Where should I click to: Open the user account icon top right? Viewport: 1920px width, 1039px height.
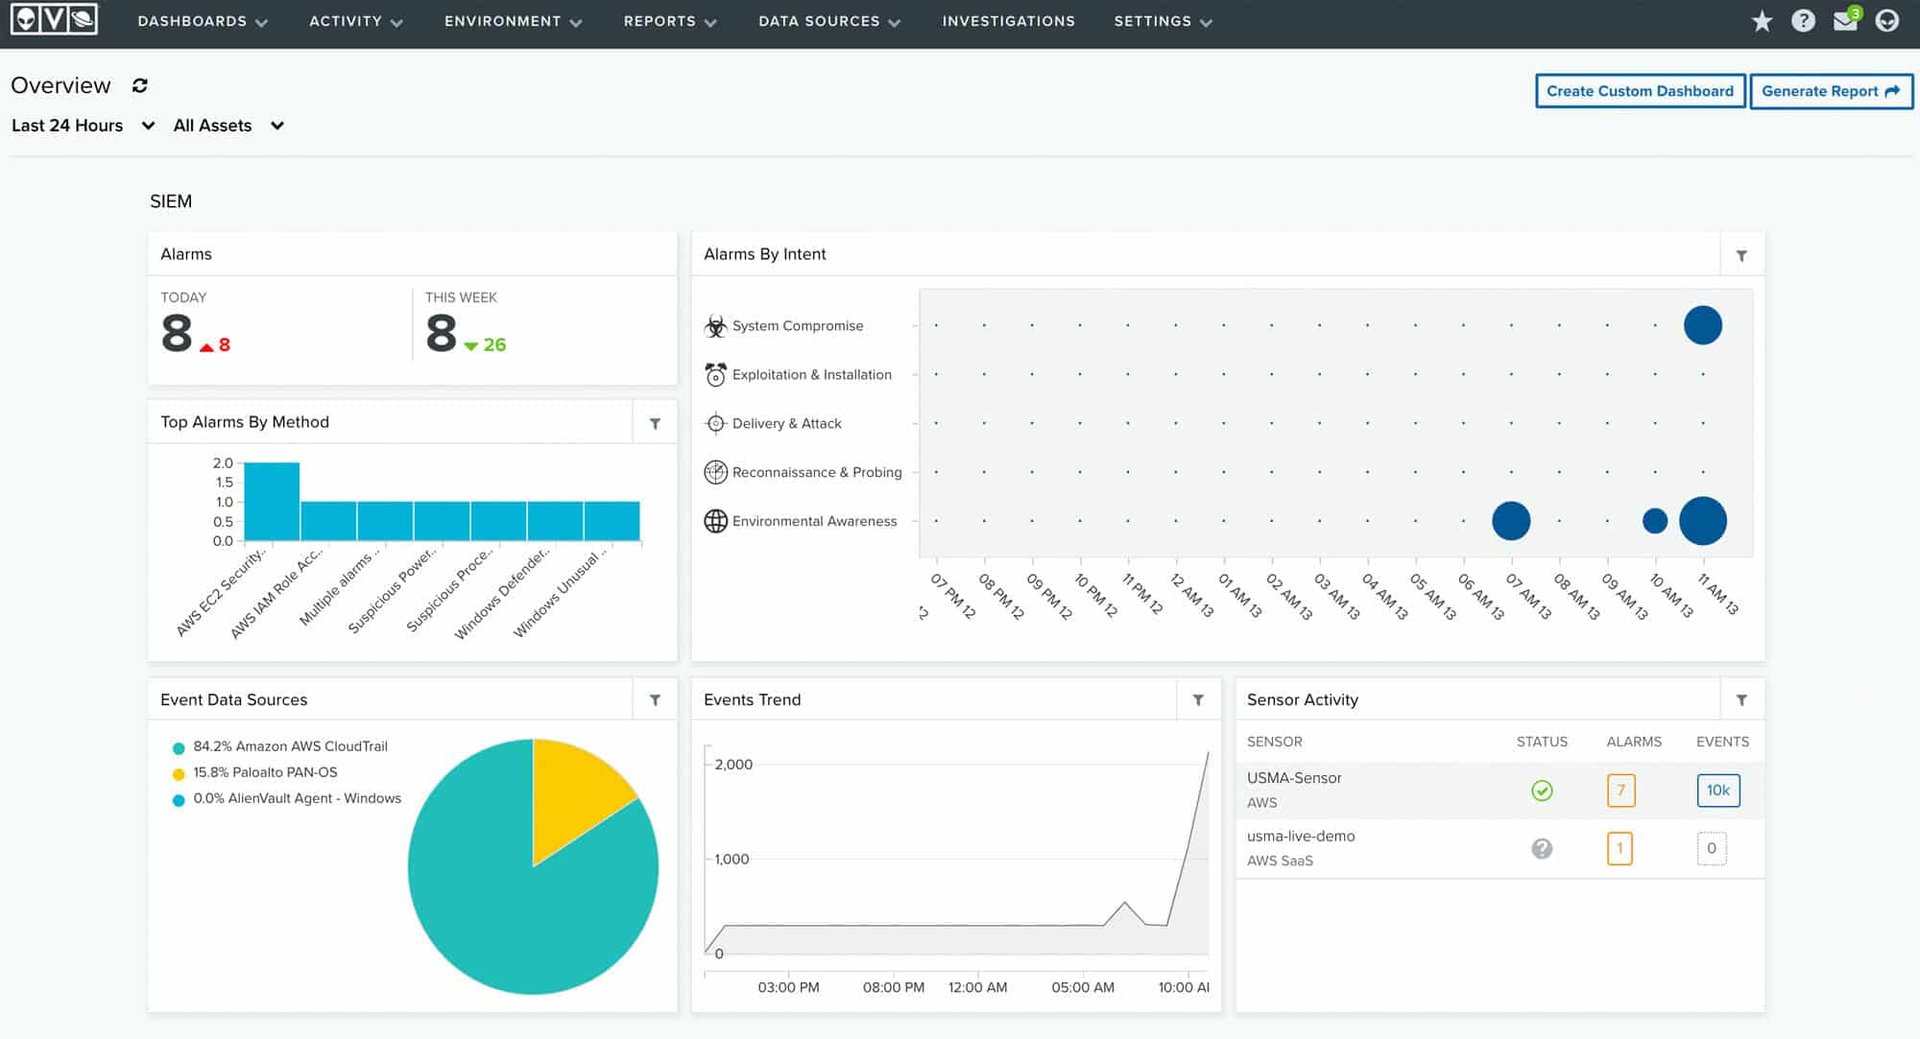[x=1886, y=20]
